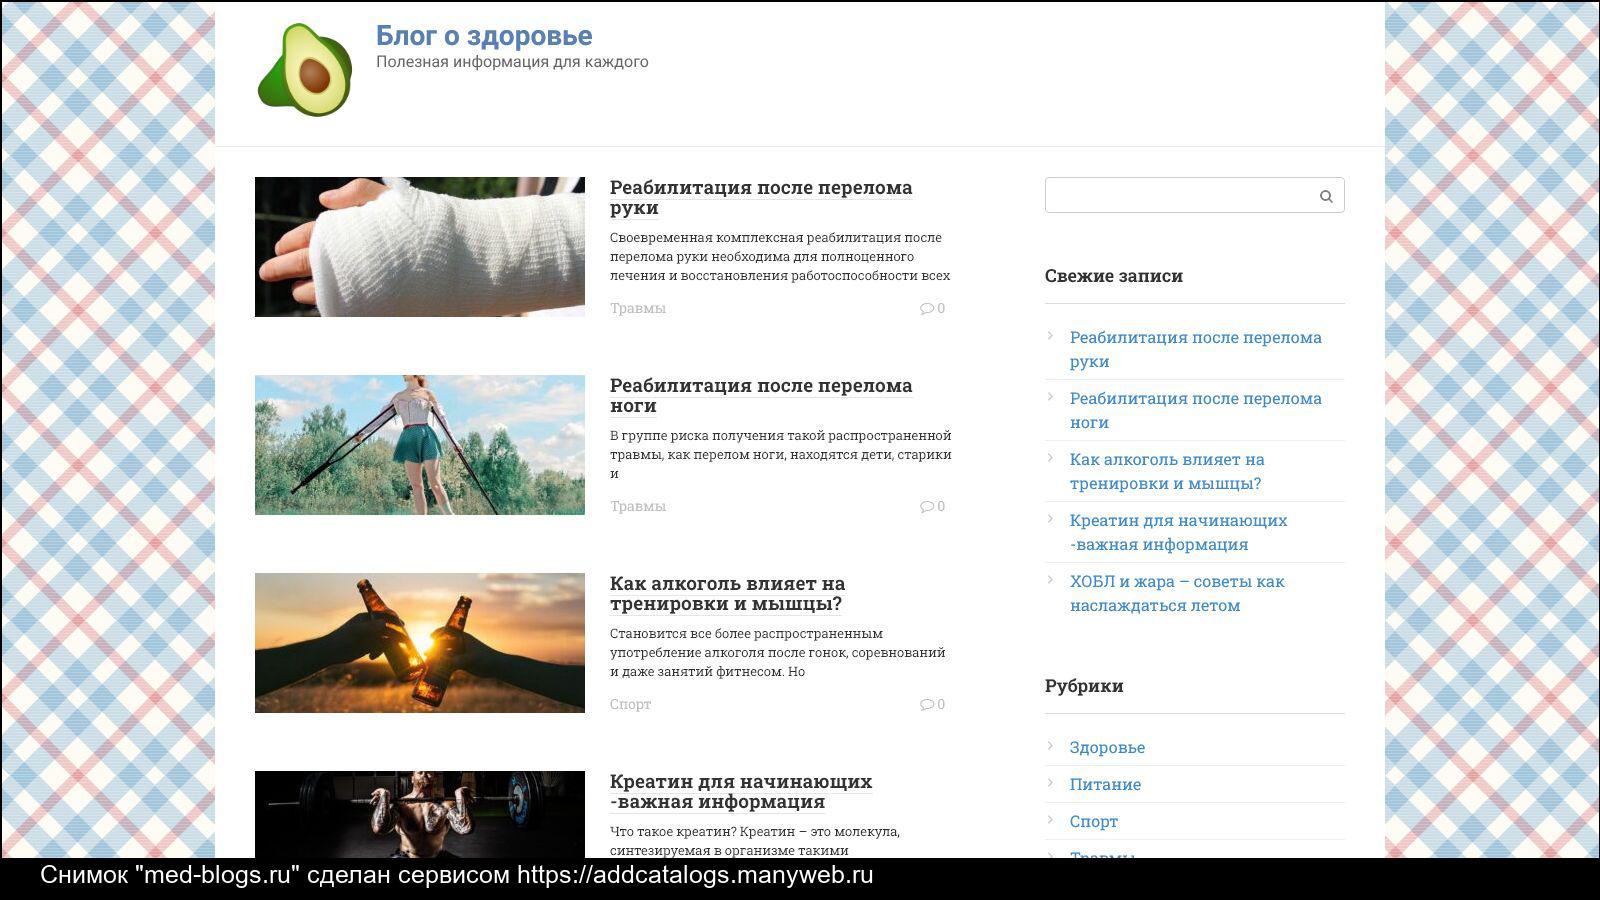This screenshot has height=900, width=1600.
Task: Open the Питание rubric in sidebar
Action: (x=1105, y=784)
